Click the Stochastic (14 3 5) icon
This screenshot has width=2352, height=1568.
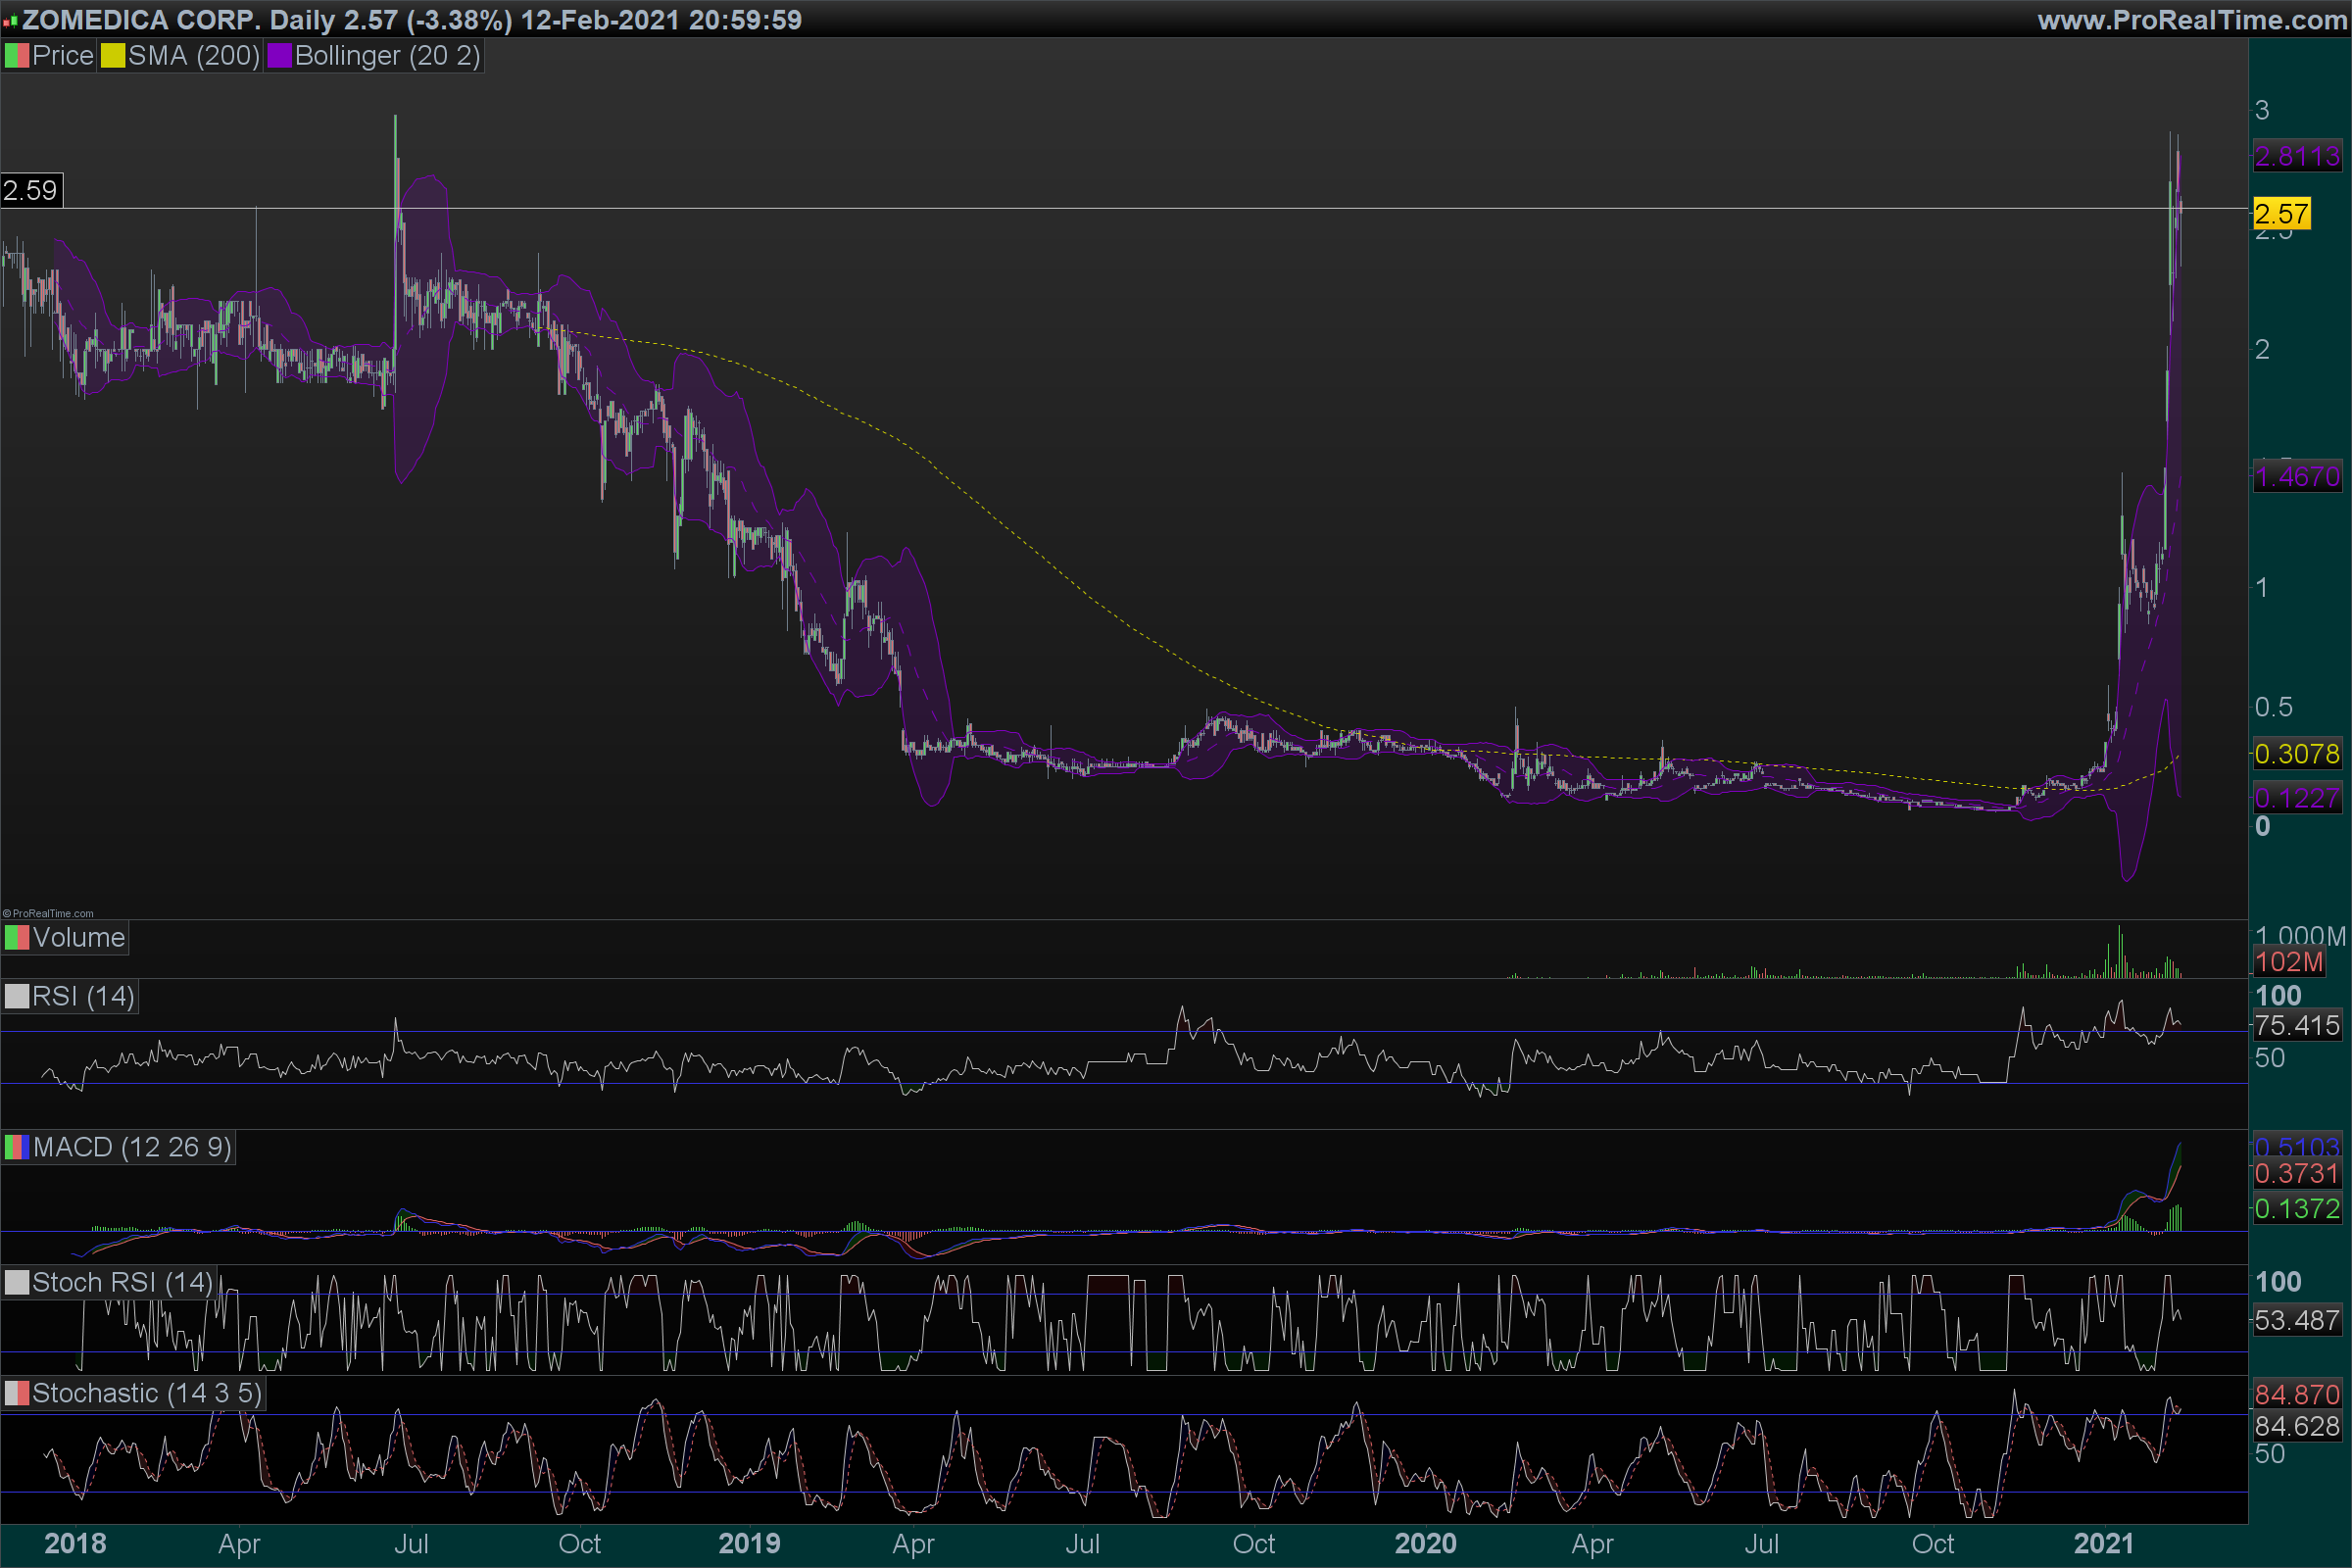17,1393
